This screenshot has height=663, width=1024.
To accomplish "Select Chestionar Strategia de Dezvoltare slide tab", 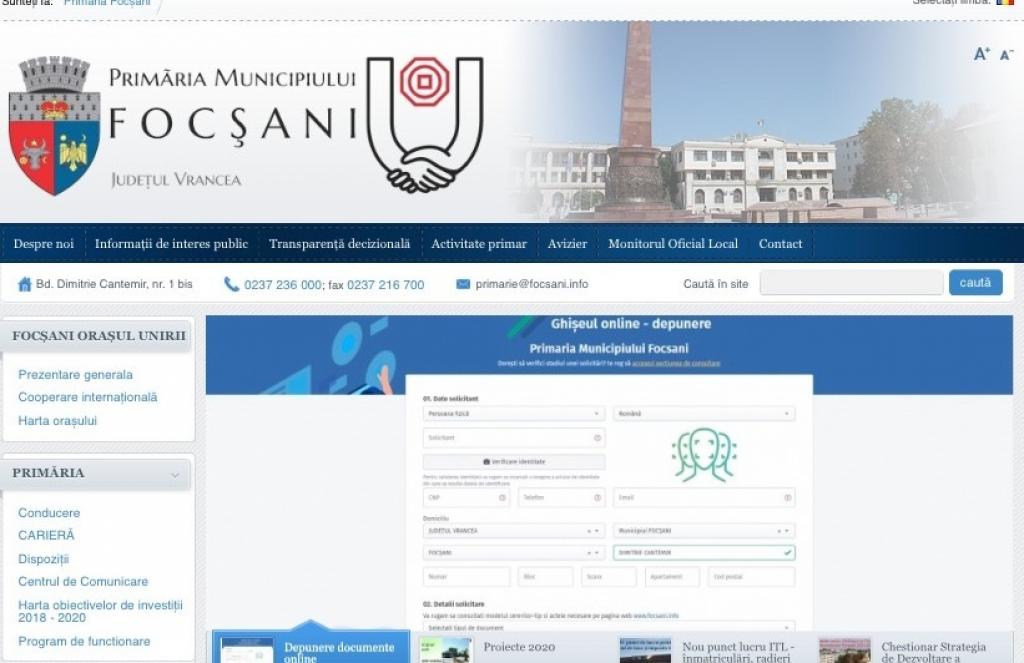I will coord(934,652).
